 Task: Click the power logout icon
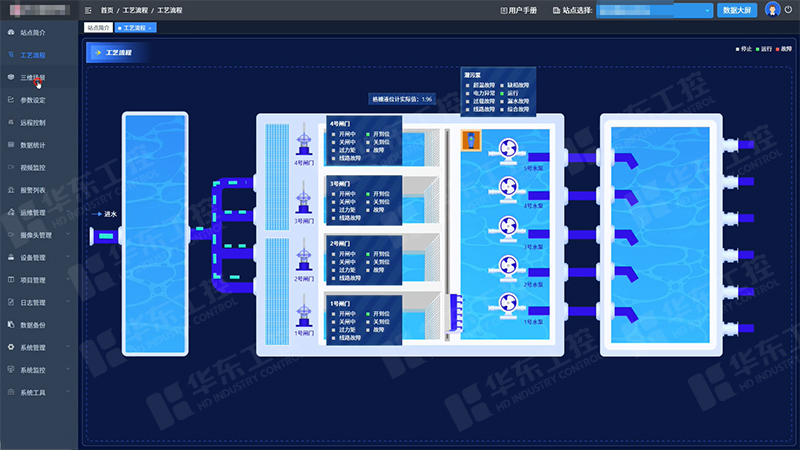click(788, 10)
